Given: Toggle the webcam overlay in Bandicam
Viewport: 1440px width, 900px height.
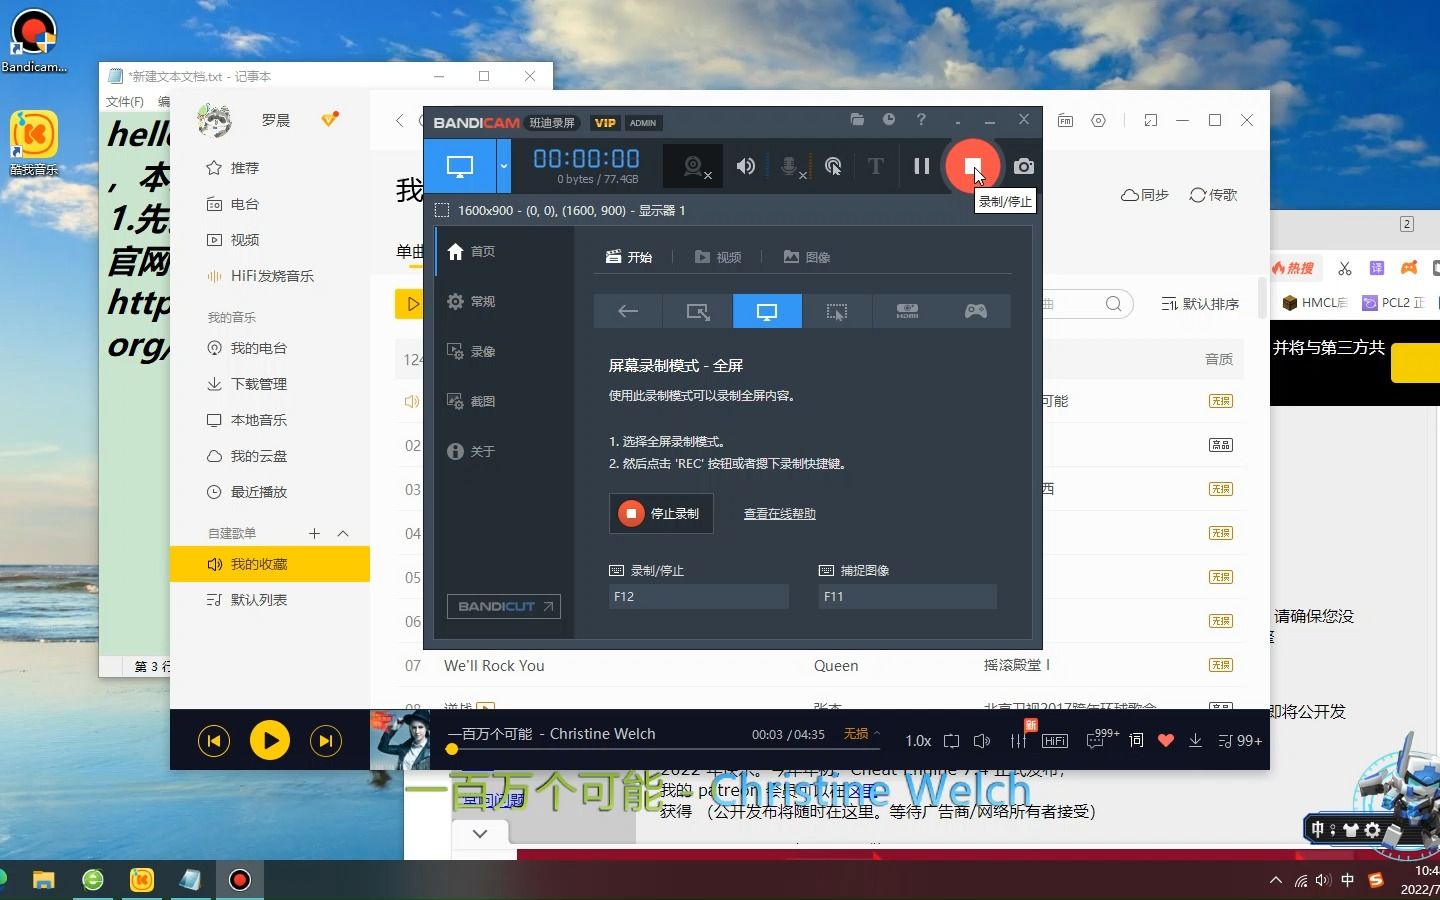Looking at the screenshot, I should pyautogui.click(x=695, y=167).
